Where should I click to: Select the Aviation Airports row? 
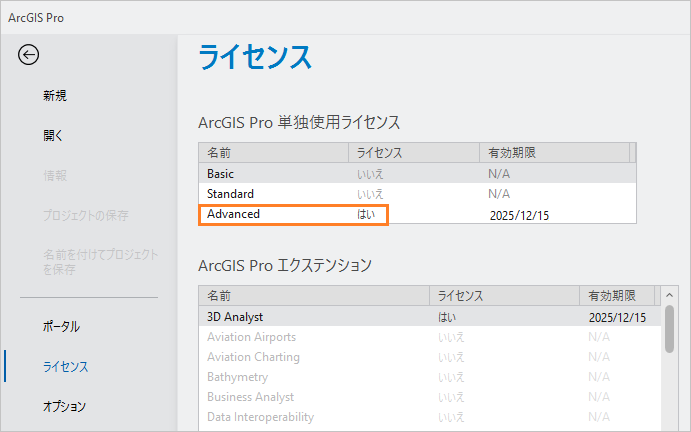coord(430,337)
